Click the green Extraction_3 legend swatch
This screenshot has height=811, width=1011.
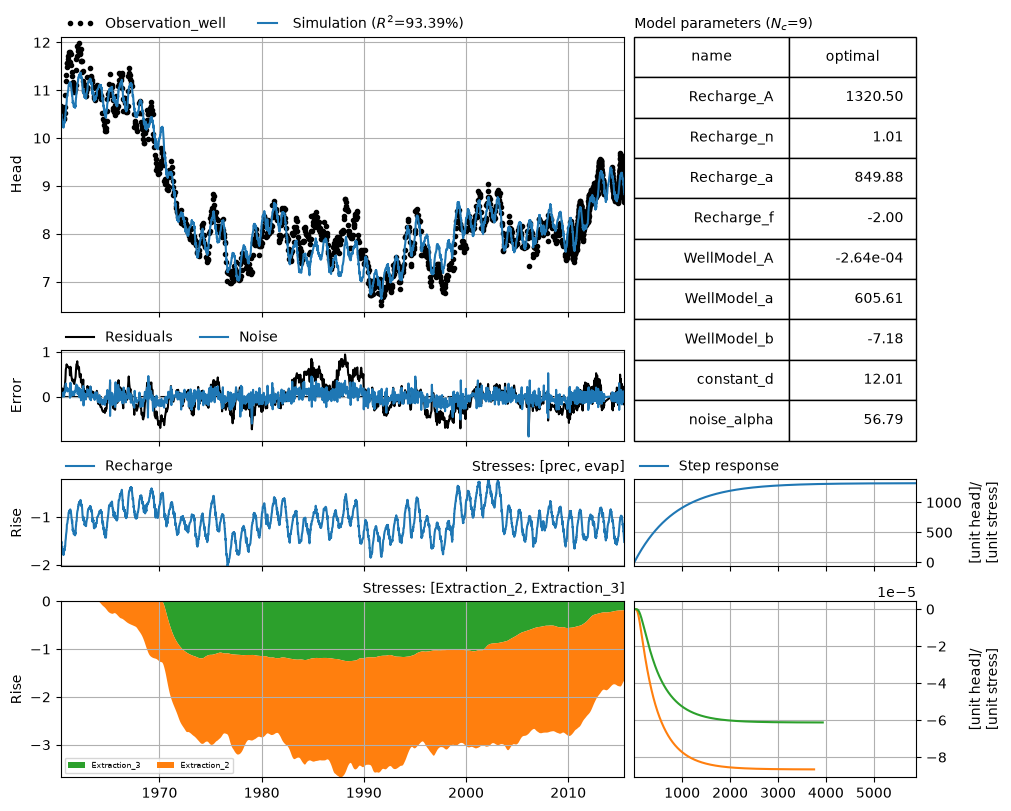(x=76, y=765)
